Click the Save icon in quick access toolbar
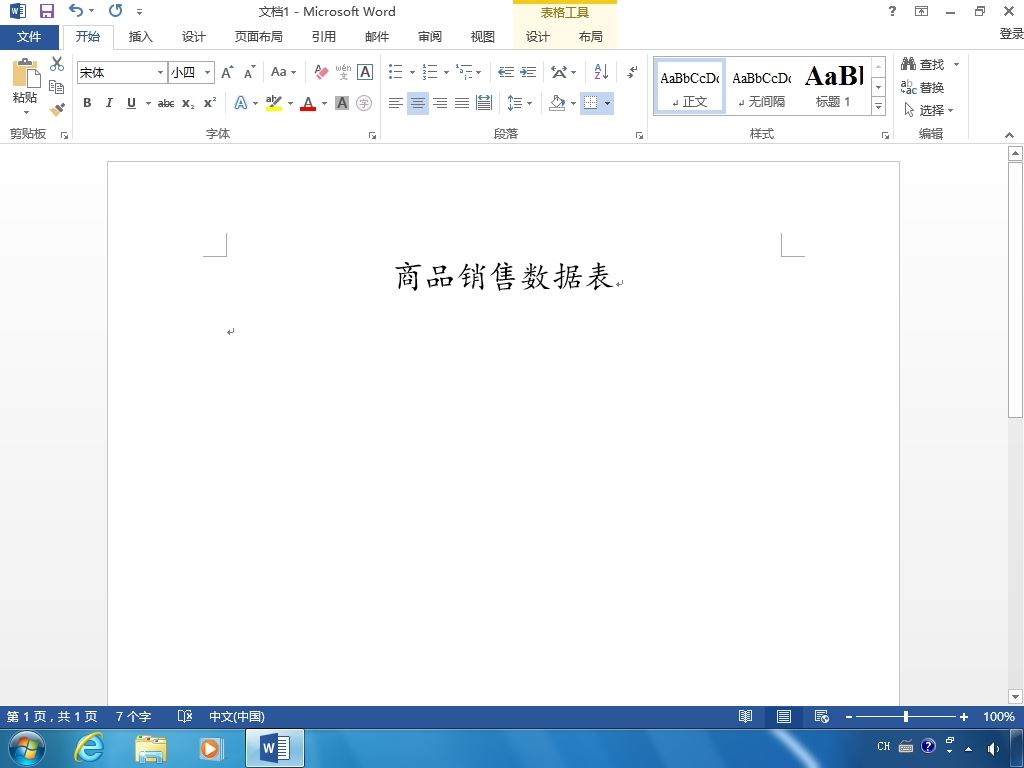This screenshot has width=1024, height=768. pos(46,11)
